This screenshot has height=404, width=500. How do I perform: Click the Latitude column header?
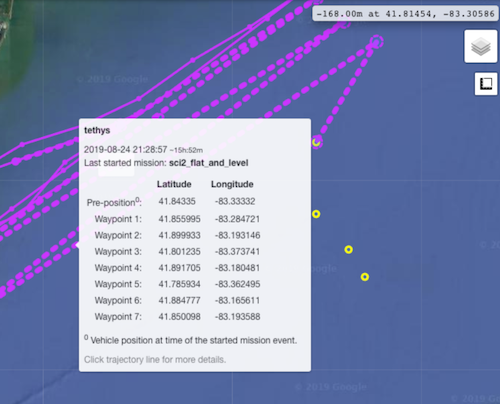tap(174, 184)
